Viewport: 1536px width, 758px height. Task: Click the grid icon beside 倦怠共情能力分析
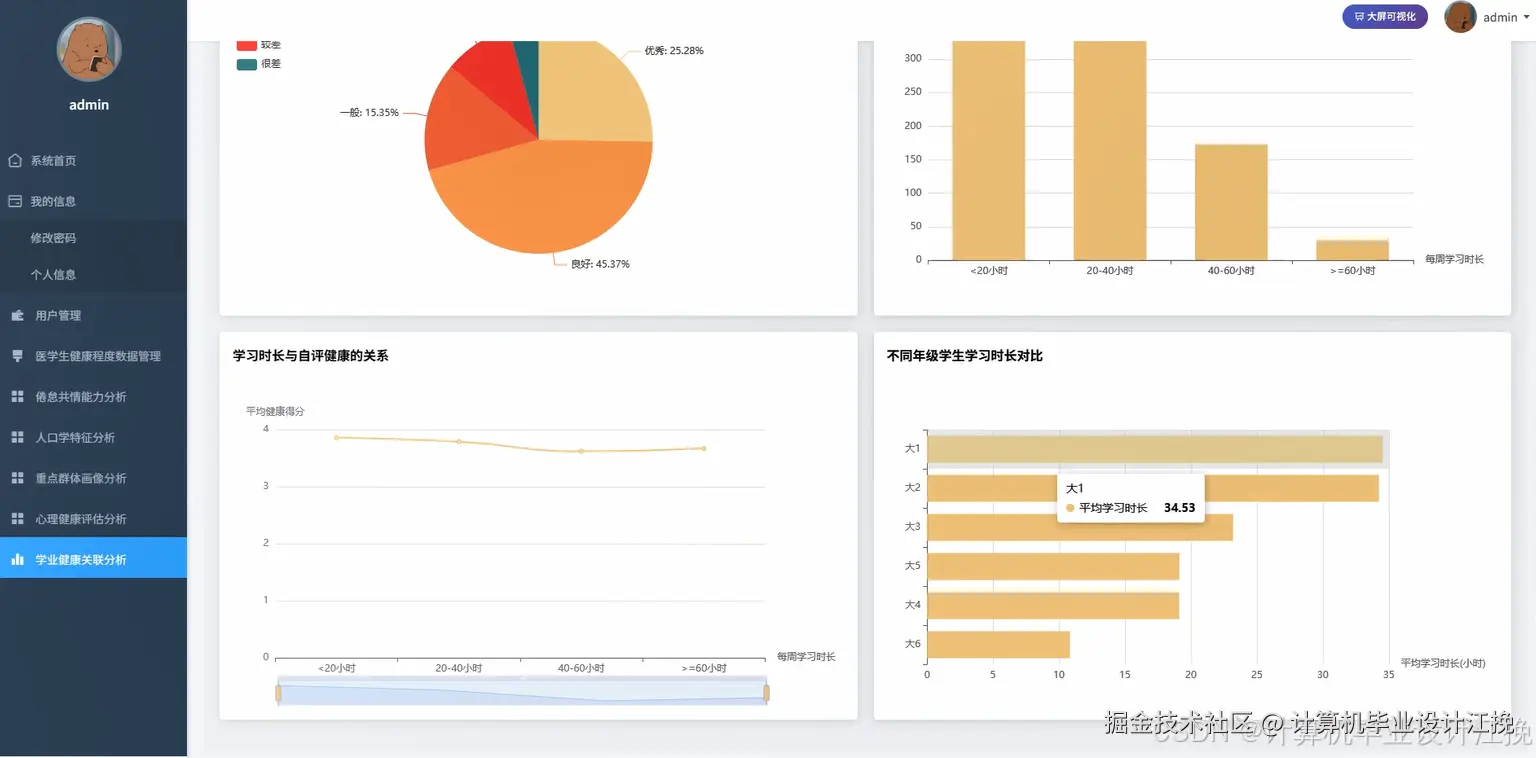click(17, 397)
